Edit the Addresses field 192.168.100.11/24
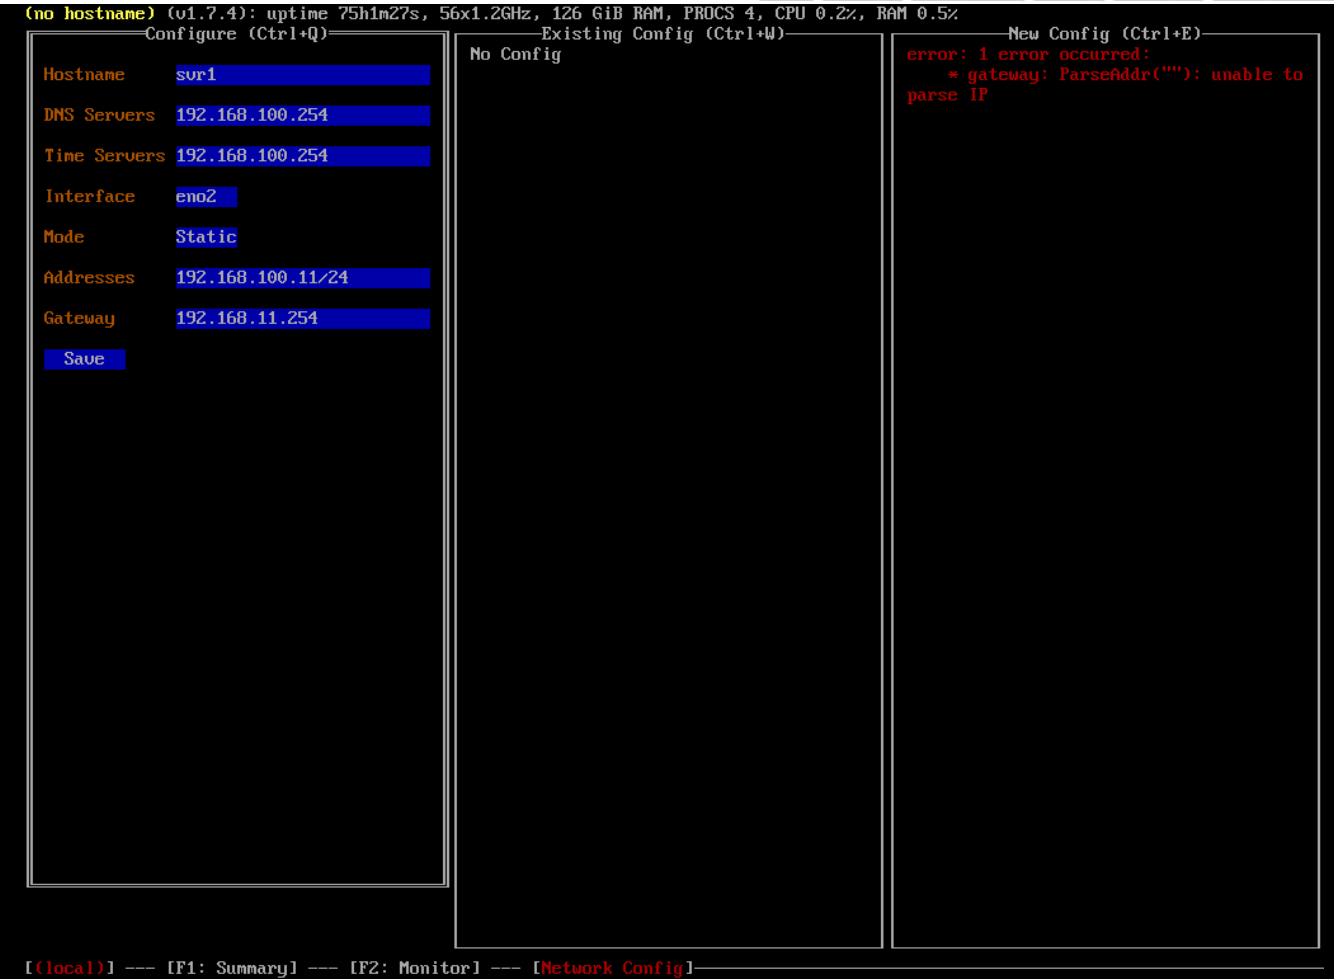The width and height of the screenshot is (1334, 980). coord(303,278)
